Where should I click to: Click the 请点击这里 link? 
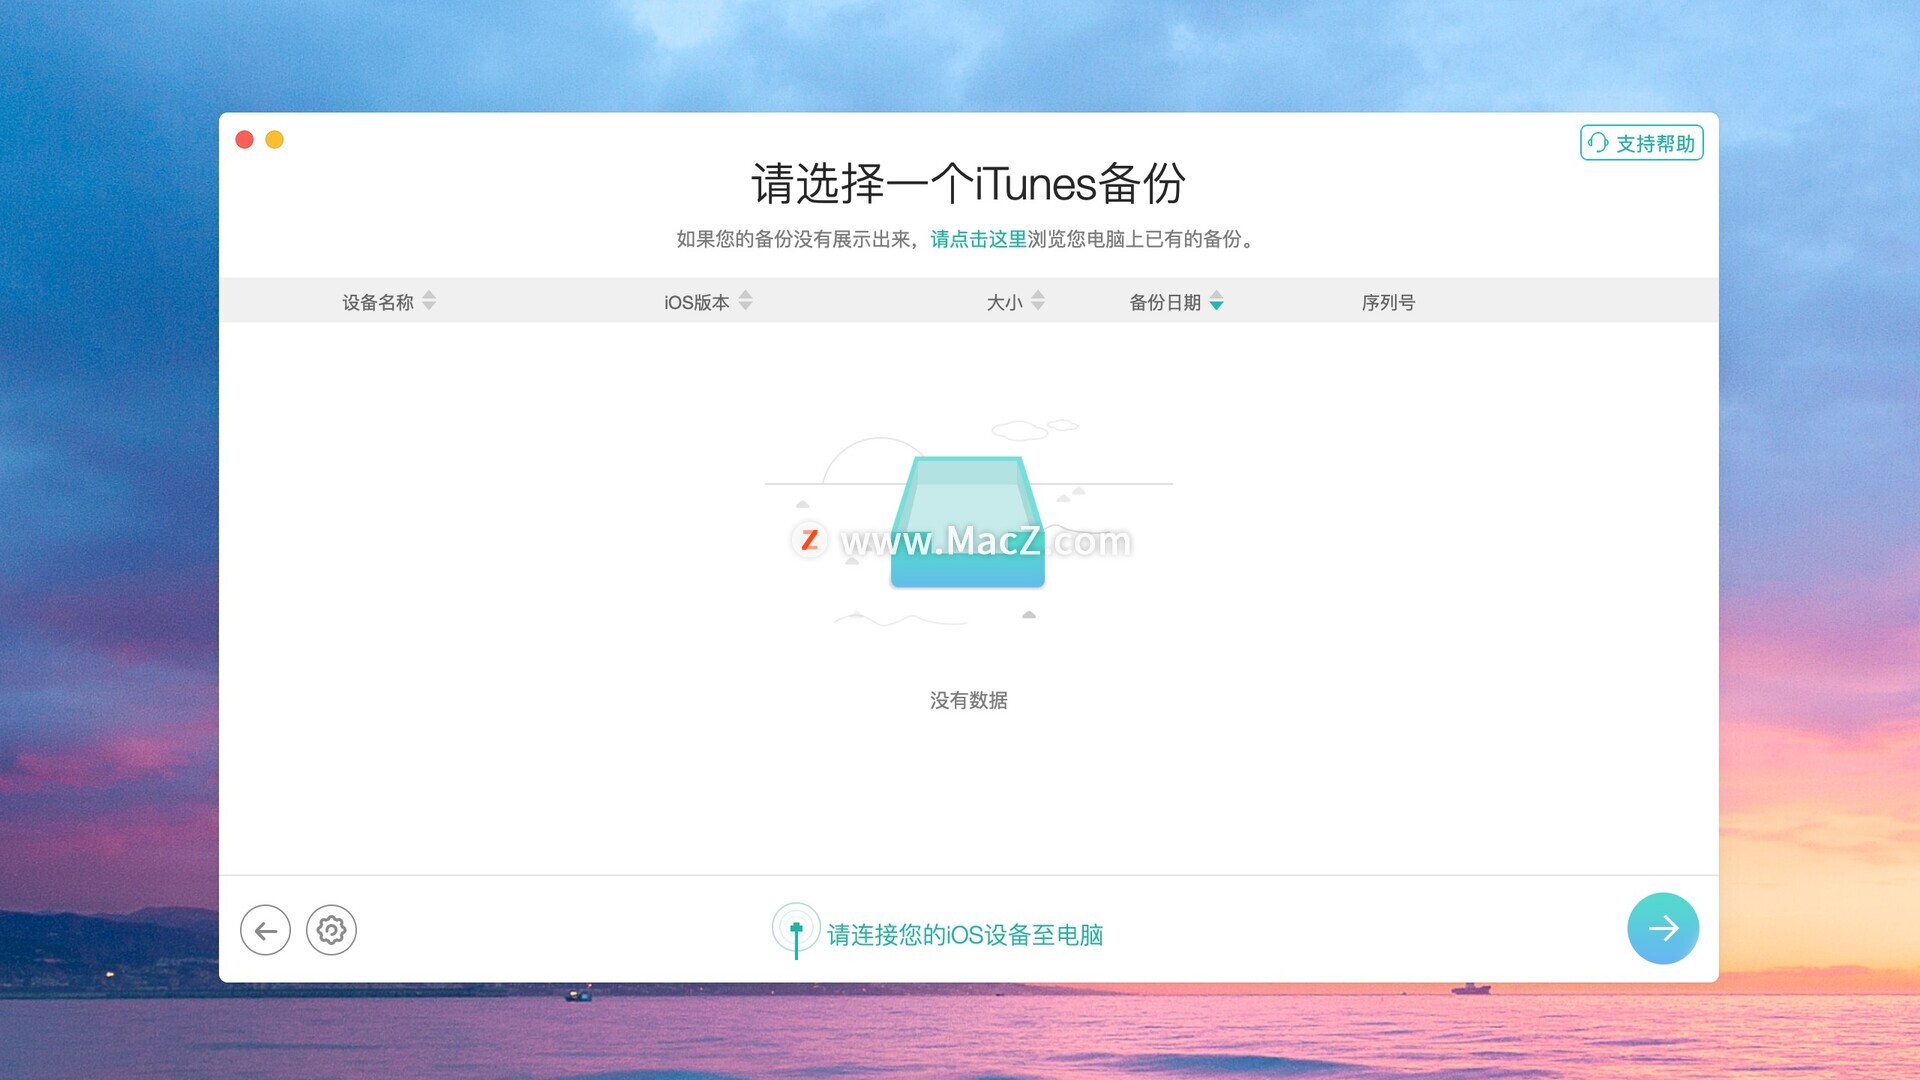978,239
